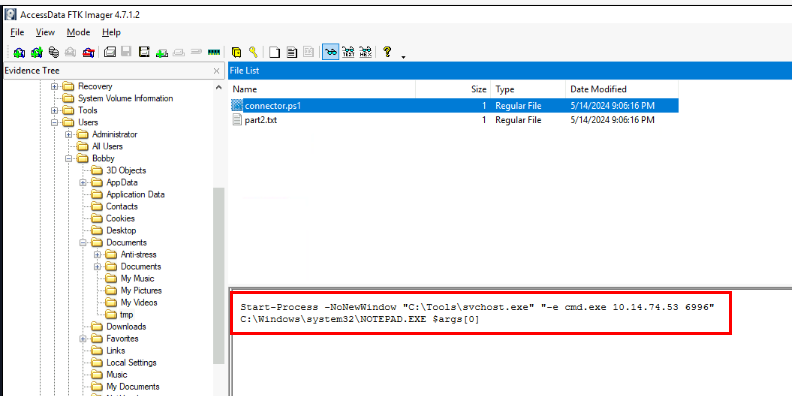The height and width of the screenshot is (396, 792).
Task: Click the Capture Memory chip icon
Action: [214, 52]
